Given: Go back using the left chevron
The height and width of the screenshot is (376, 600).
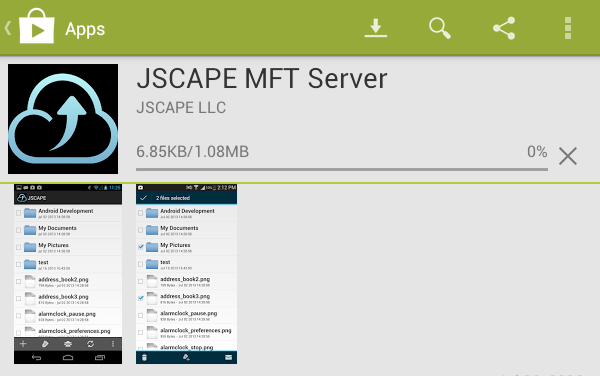Looking at the screenshot, I should (8, 28).
